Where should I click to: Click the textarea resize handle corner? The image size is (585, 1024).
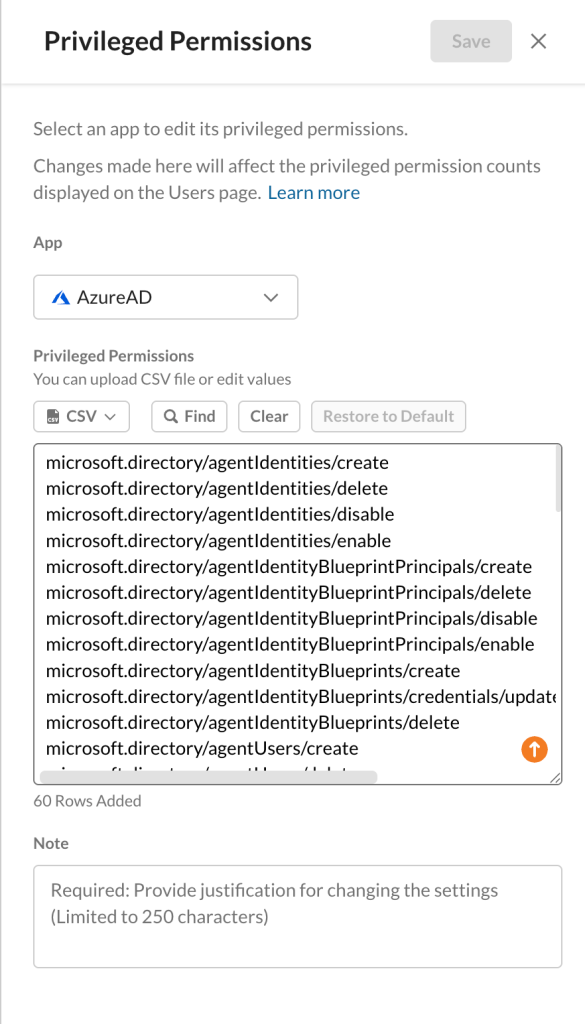[555, 777]
